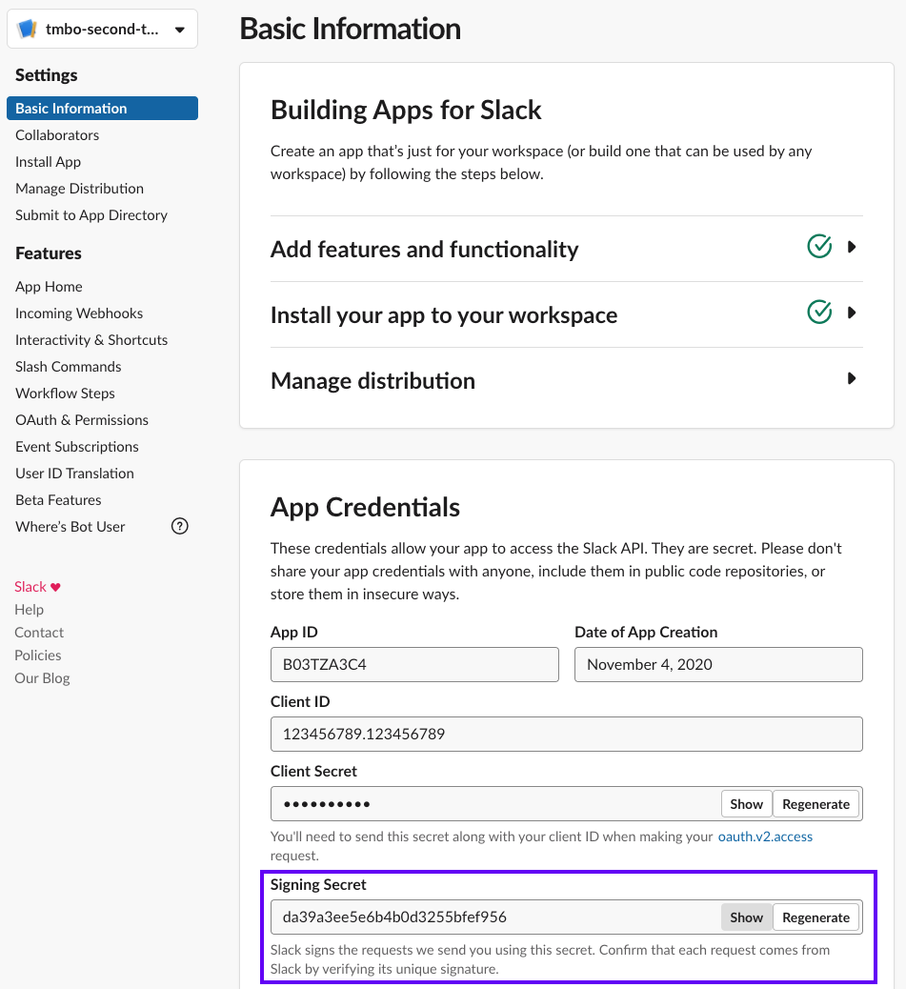Navigate to Event Subscriptions
906x989 pixels.
(x=77, y=446)
